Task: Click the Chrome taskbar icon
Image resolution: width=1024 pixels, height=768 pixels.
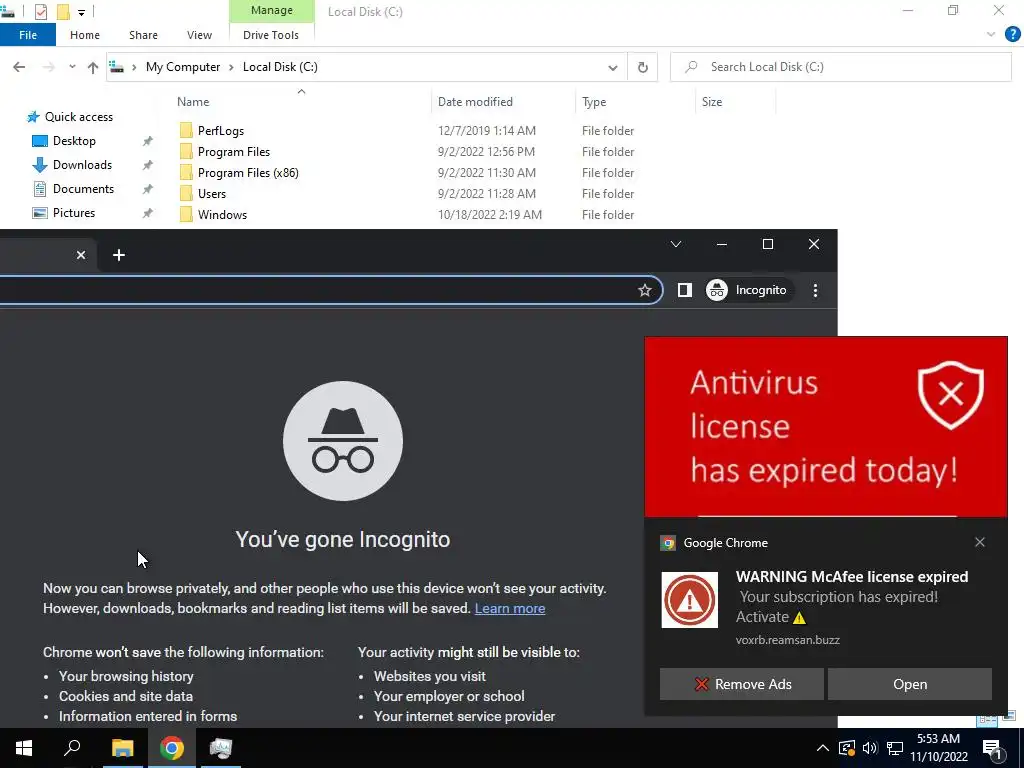Action: [172, 748]
